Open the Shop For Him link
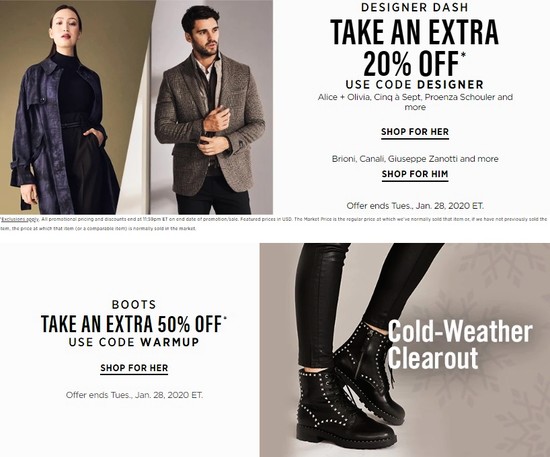Viewport: 550px width, 457px height. pyautogui.click(x=415, y=174)
